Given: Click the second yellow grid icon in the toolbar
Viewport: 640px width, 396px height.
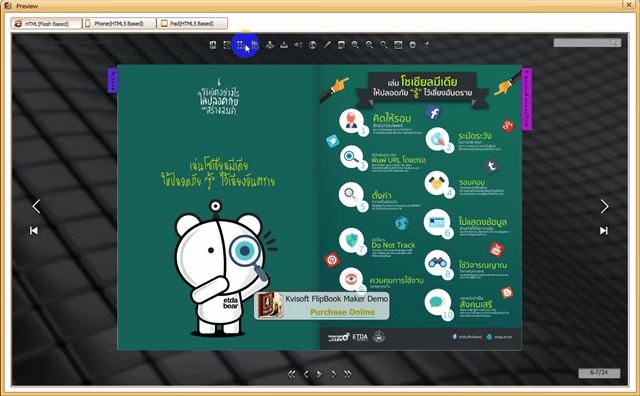Looking at the screenshot, I should [x=255, y=45].
